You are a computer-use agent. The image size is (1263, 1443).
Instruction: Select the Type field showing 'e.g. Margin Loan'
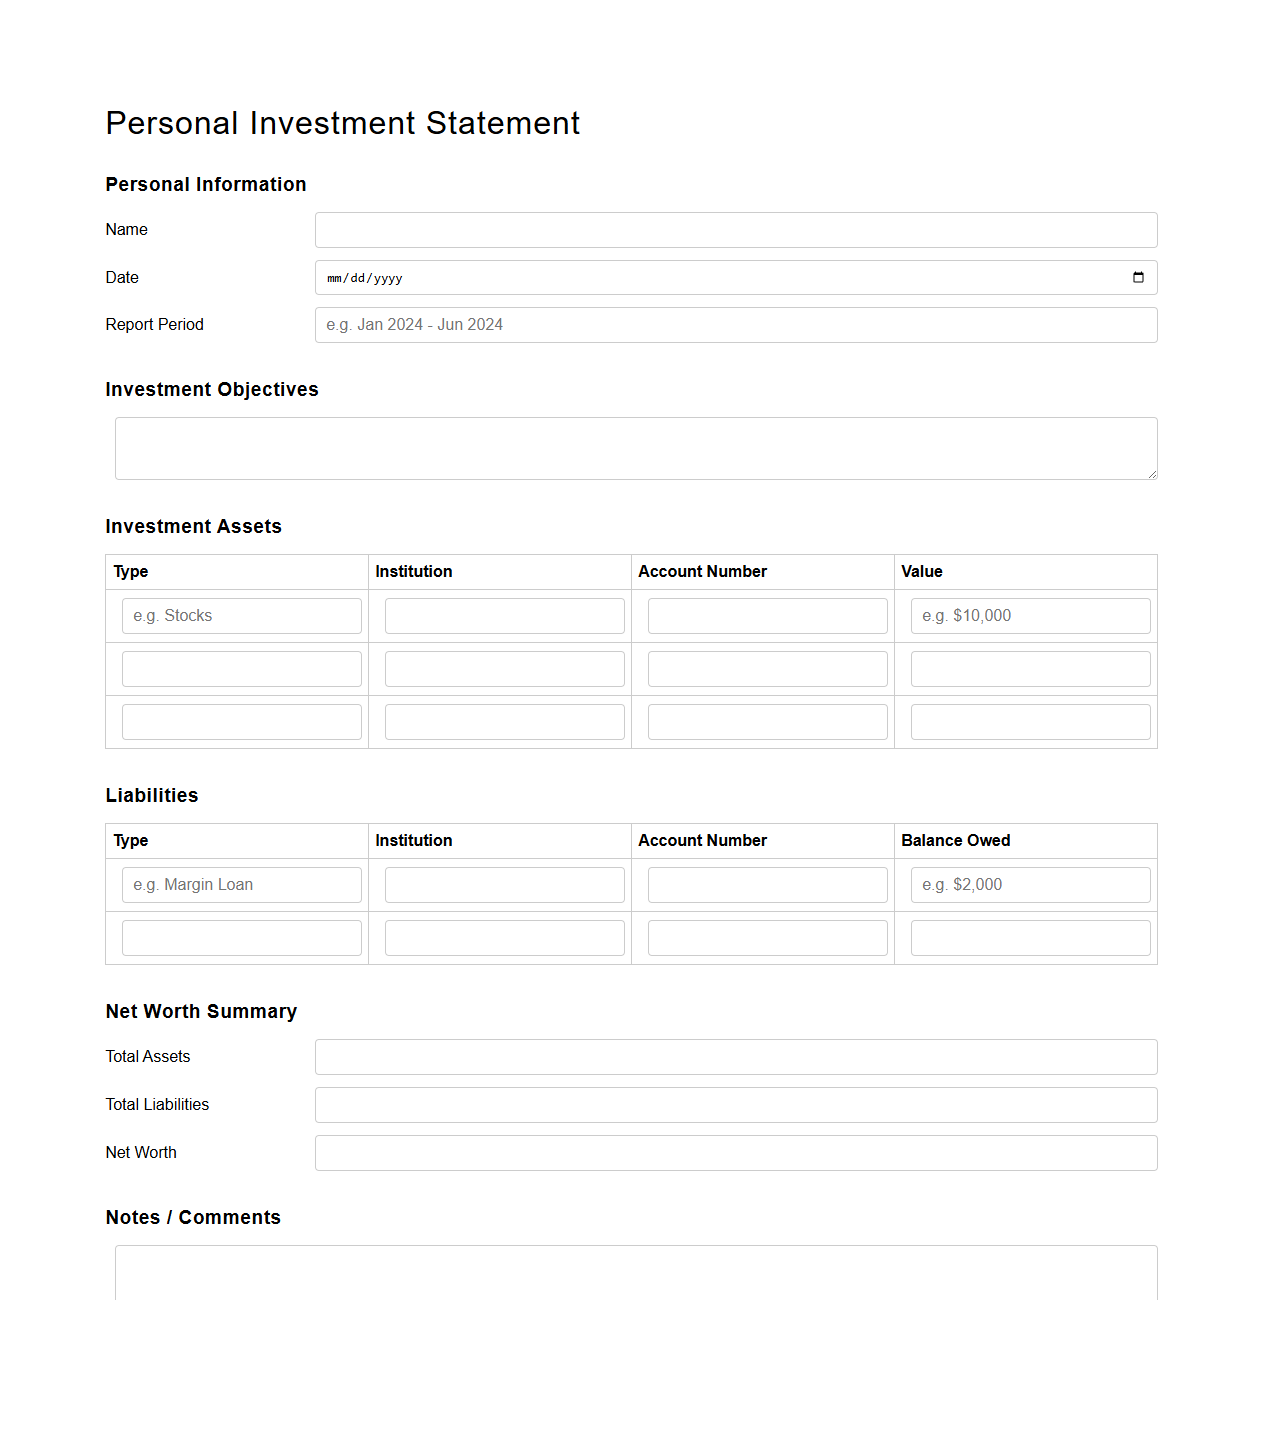pos(241,884)
